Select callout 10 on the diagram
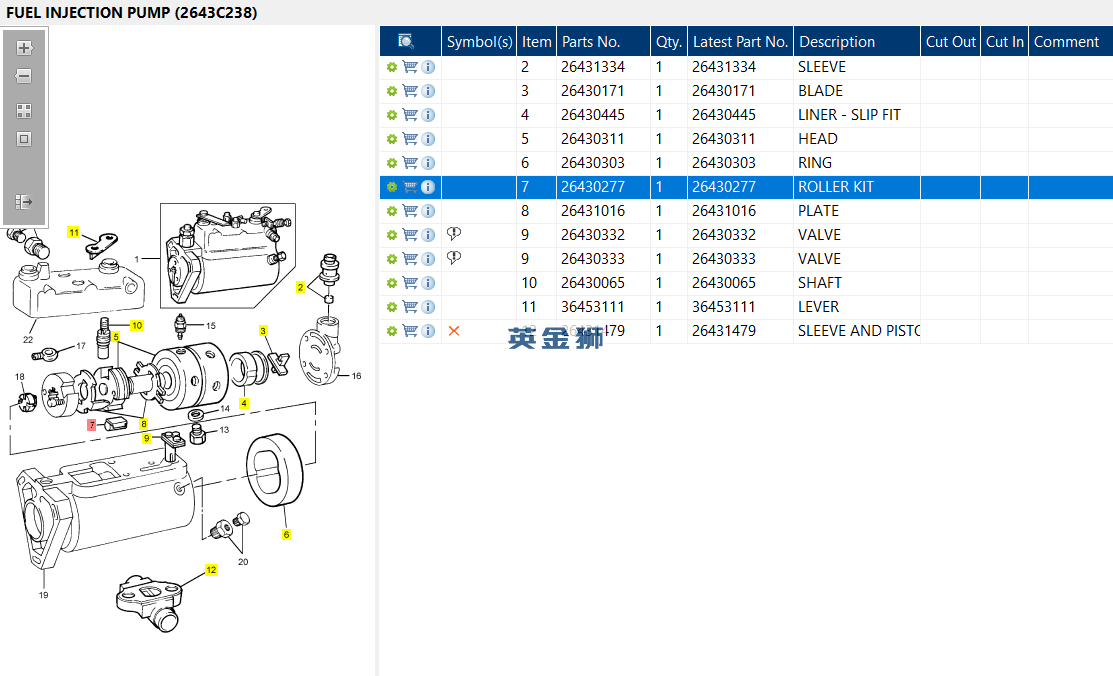 point(137,325)
